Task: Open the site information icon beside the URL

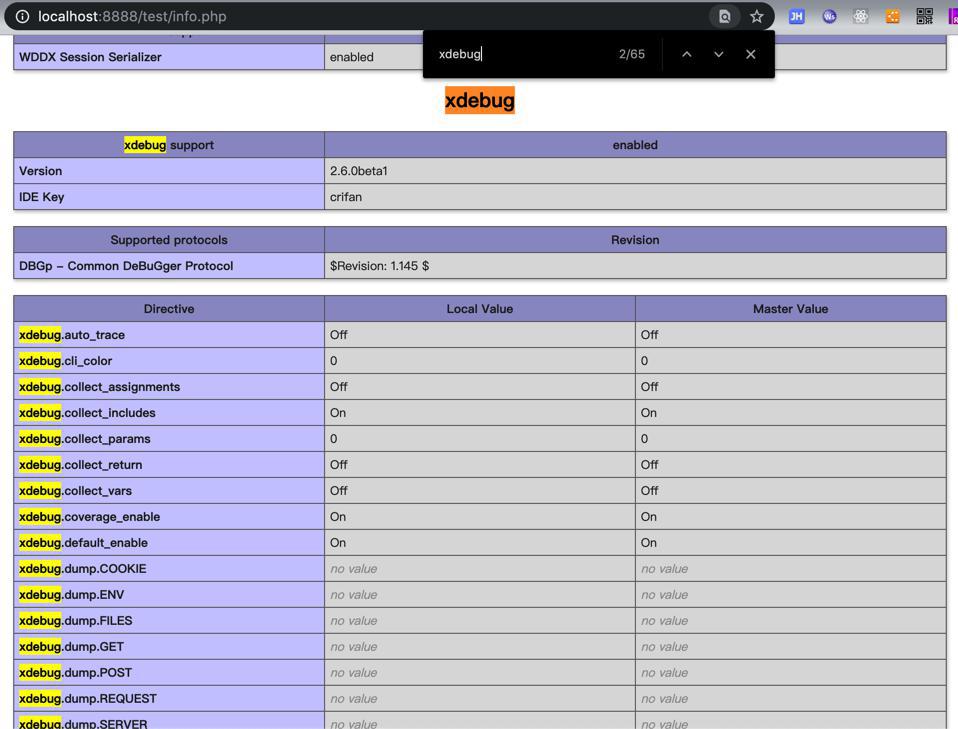Action: (x=22, y=16)
